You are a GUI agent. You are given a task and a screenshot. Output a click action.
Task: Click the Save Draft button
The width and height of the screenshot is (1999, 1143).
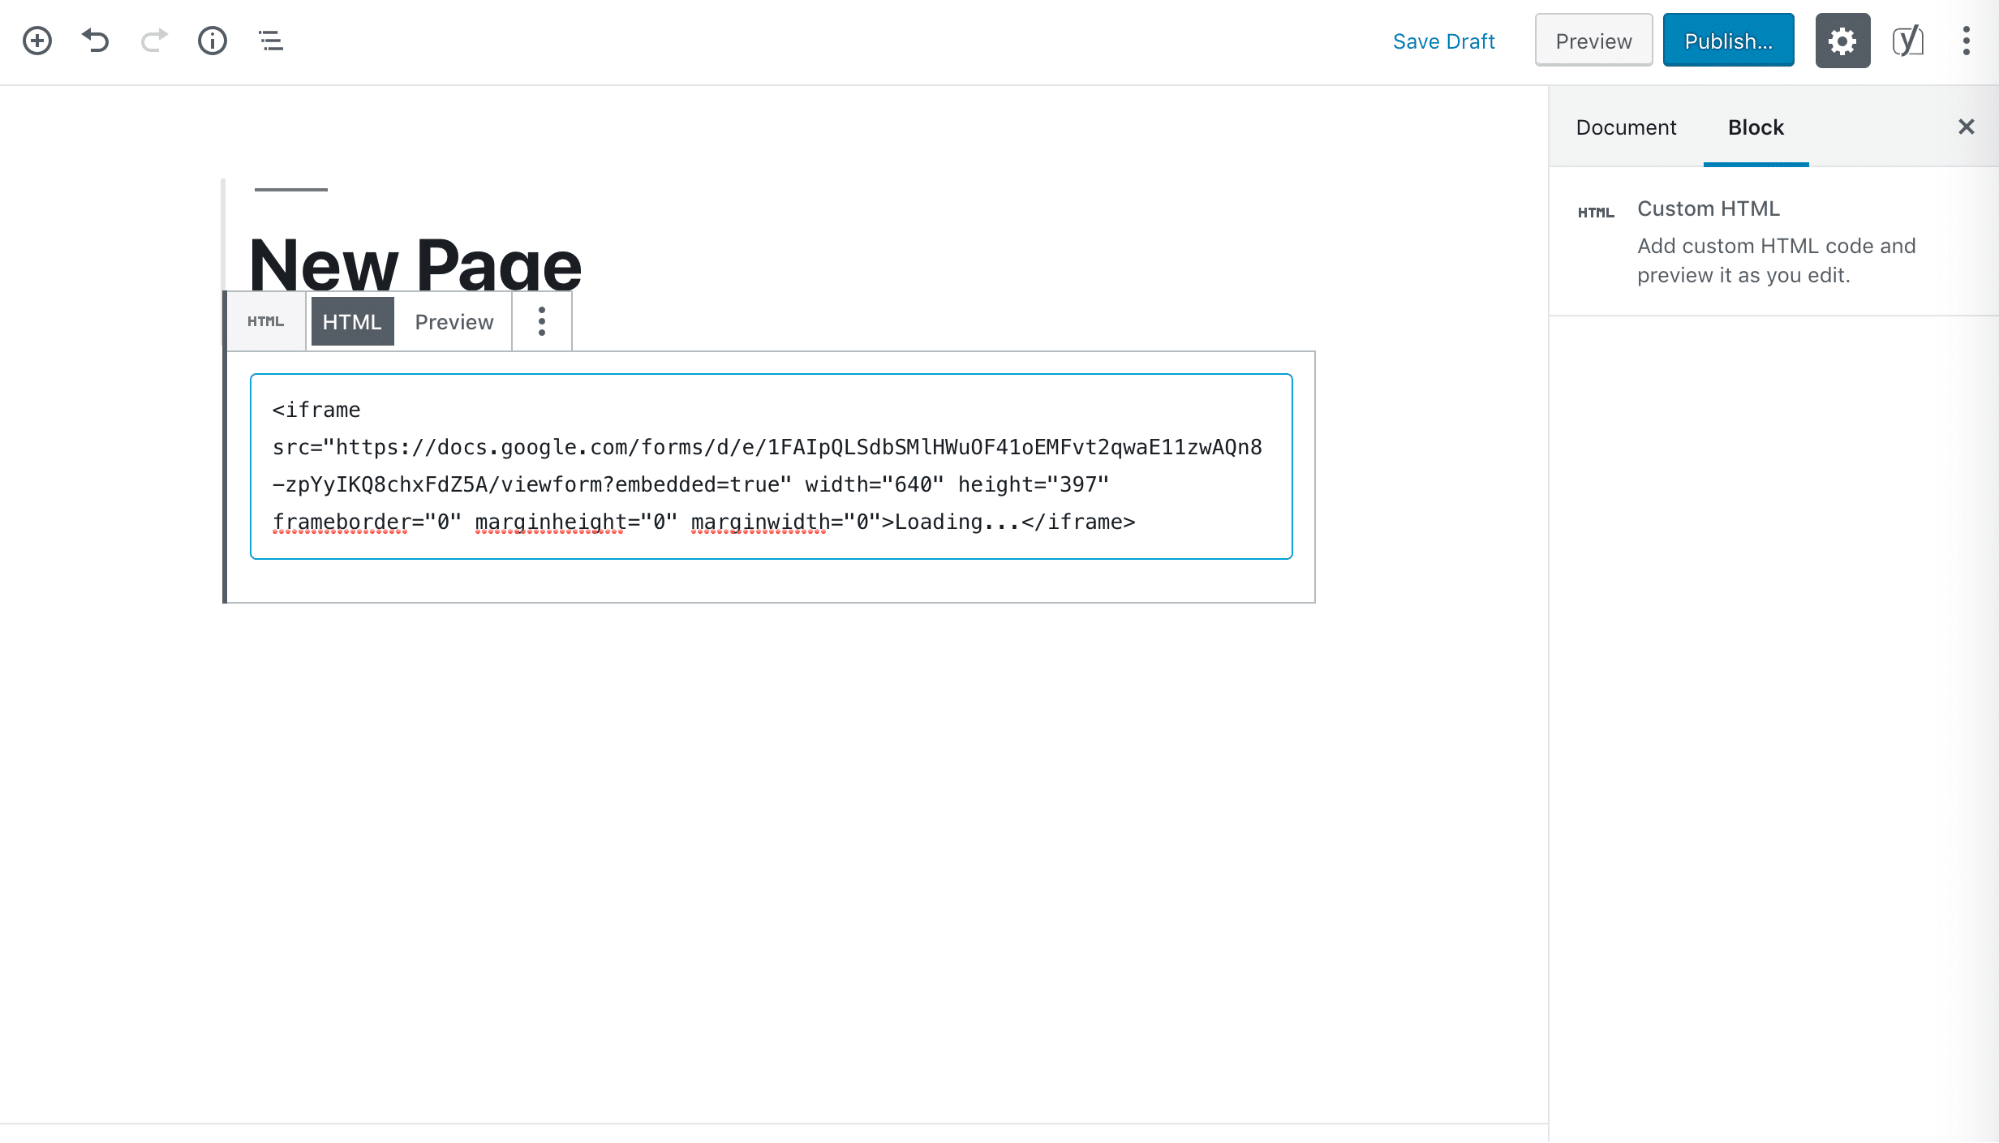[1444, 41]
